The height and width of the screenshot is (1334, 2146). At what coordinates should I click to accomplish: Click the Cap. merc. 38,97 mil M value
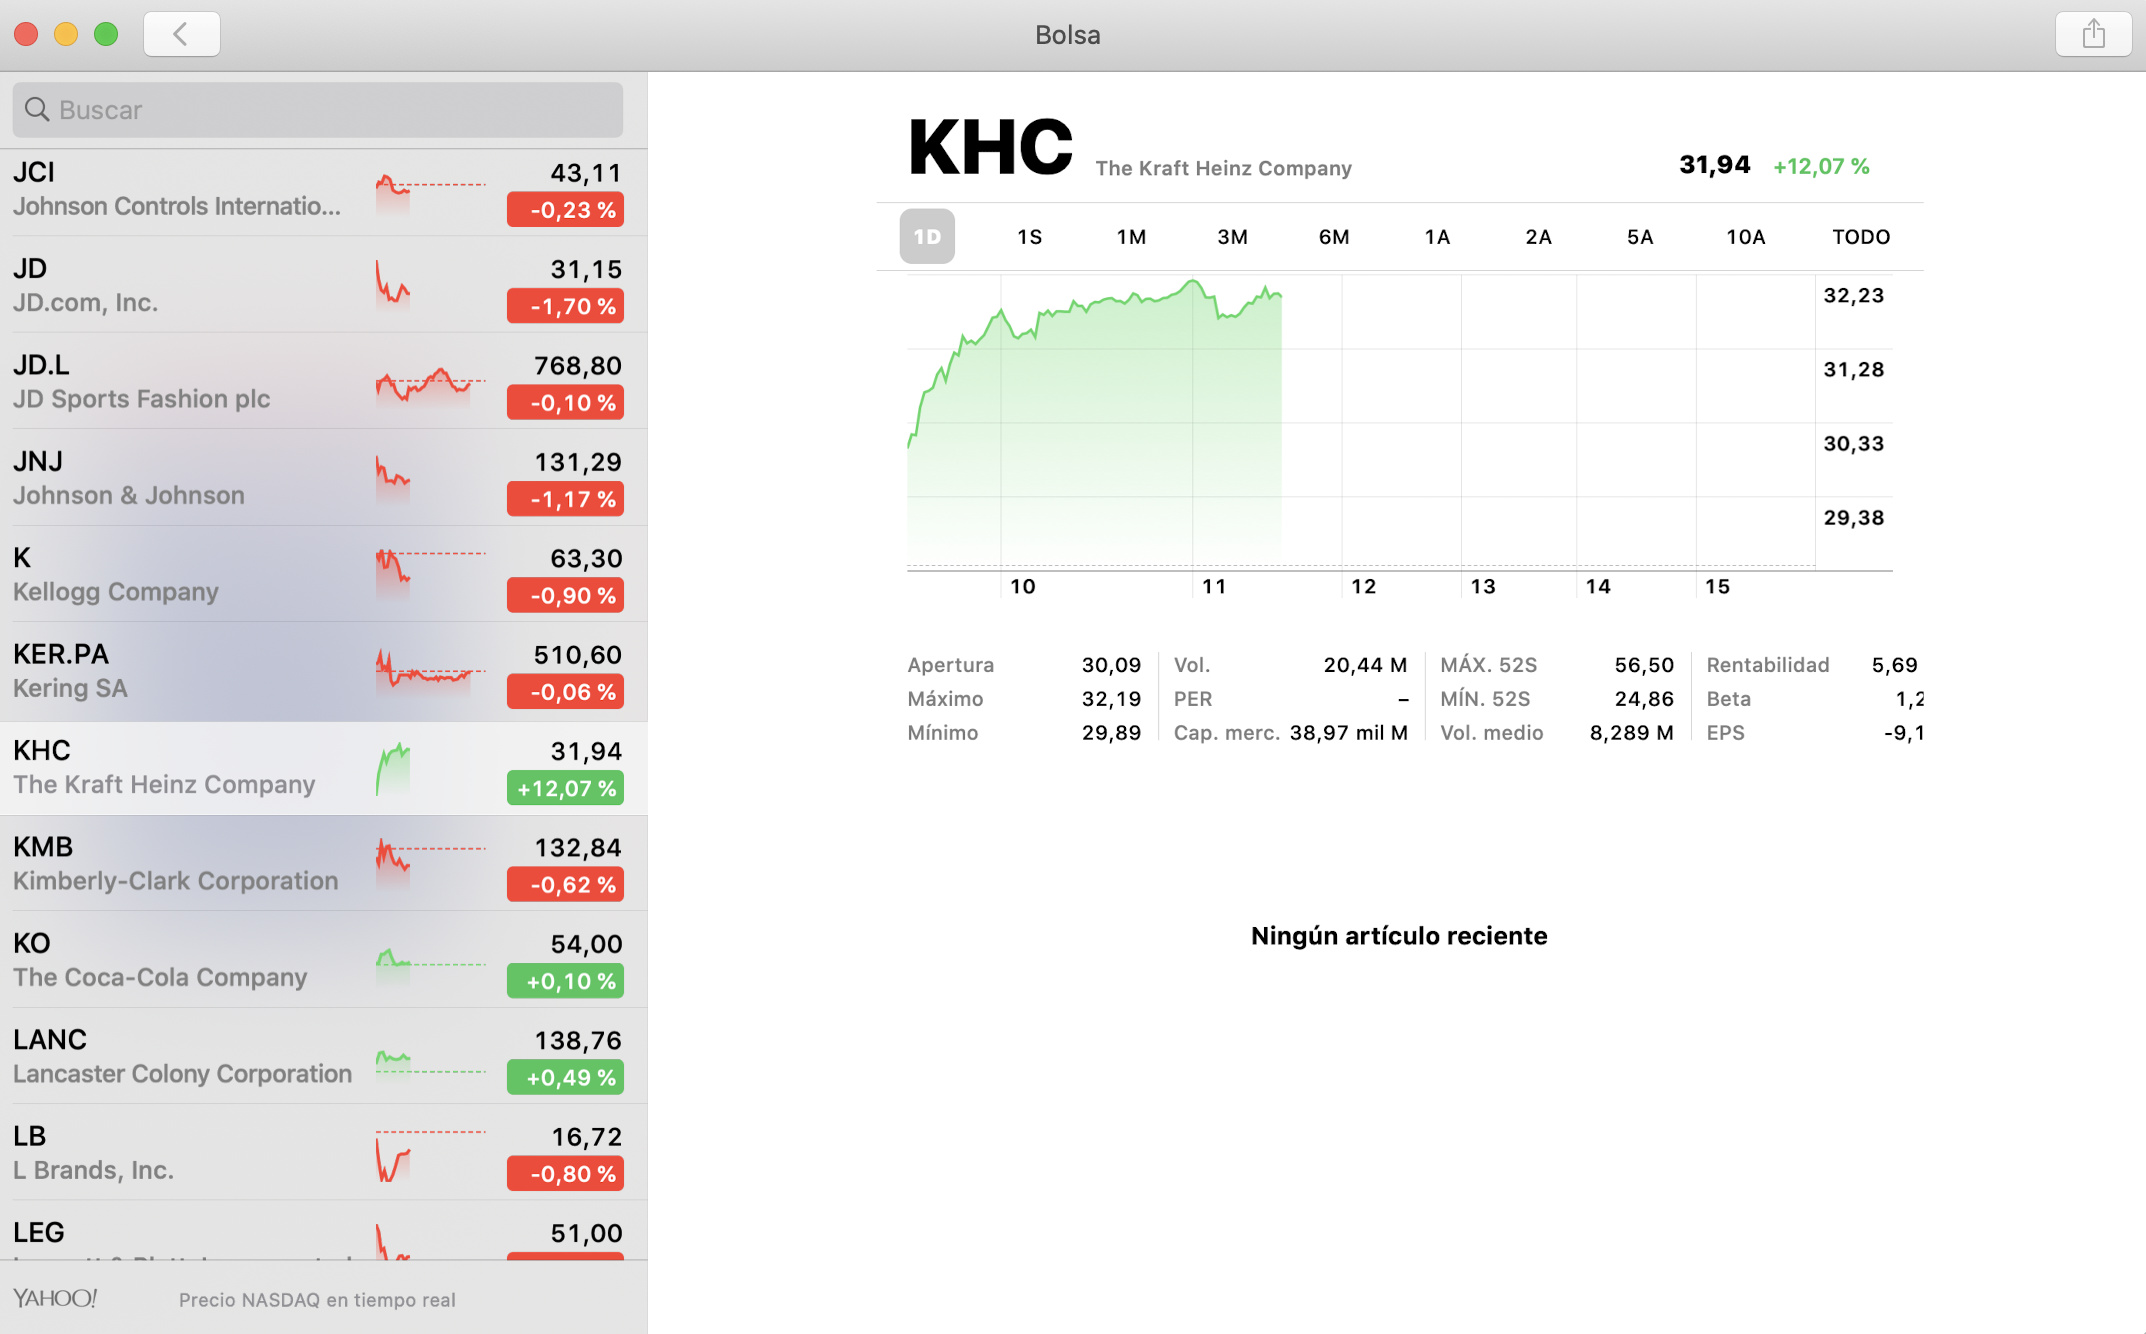[1348, 733]
